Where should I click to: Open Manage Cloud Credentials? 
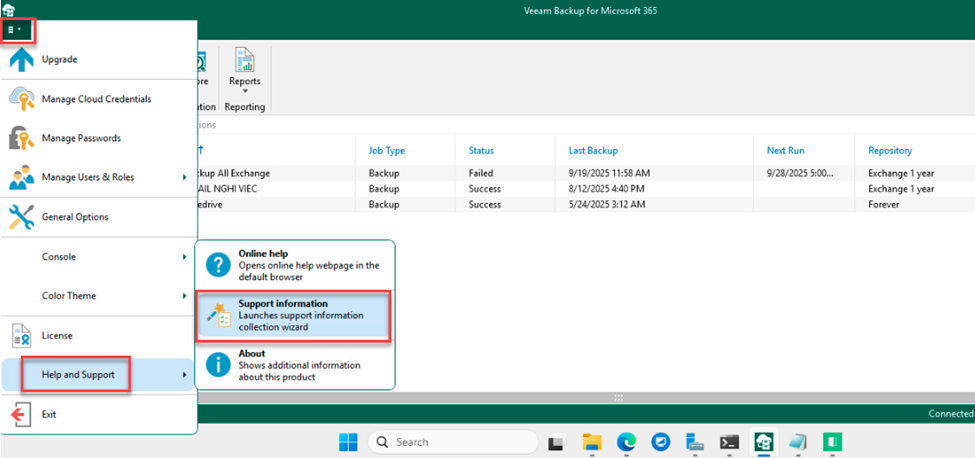[96, 99]
